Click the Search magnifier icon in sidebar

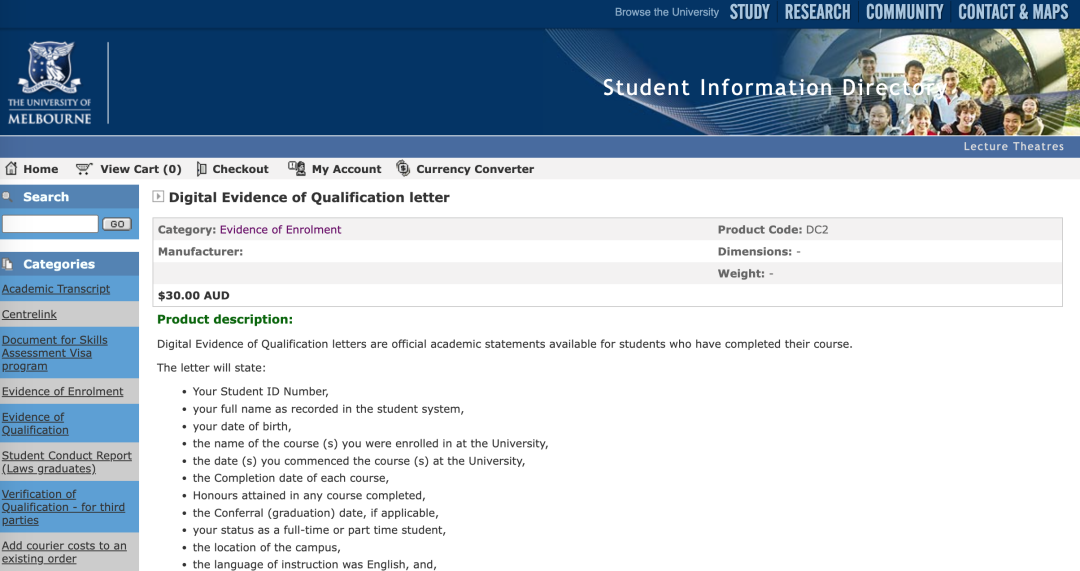coord(8,196)
